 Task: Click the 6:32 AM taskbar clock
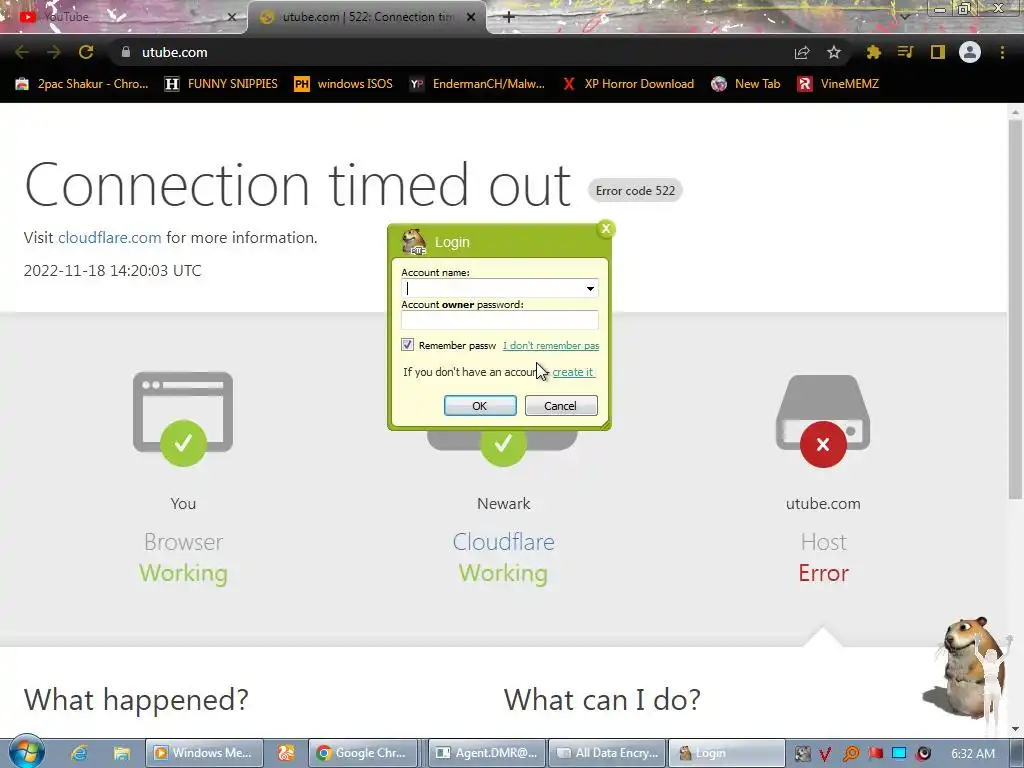(x=973, y=753)
